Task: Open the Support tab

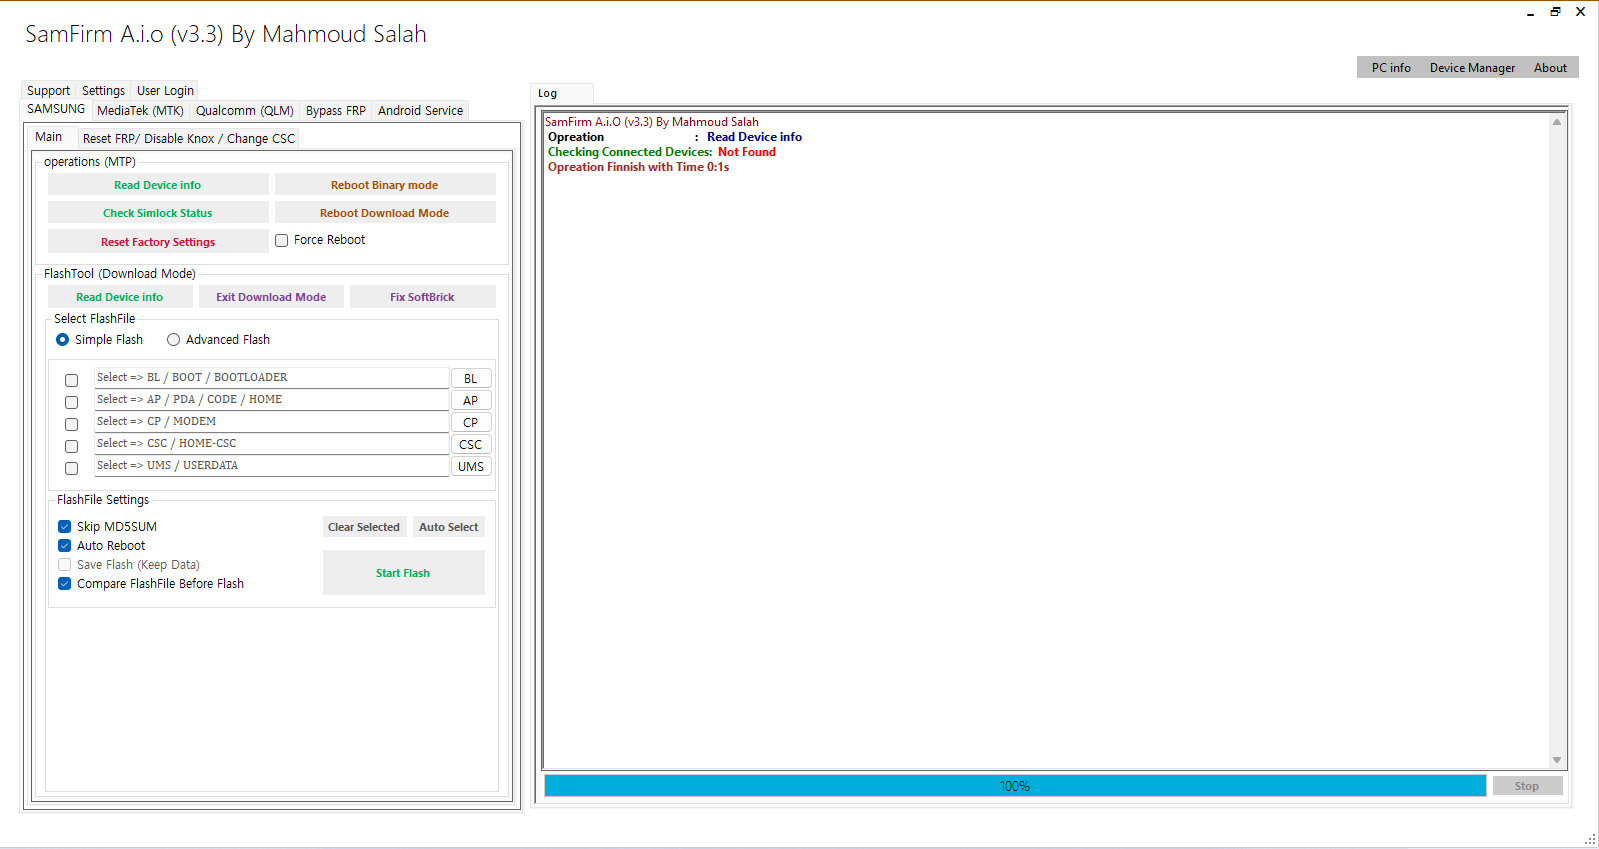Action: tap(48, 90)
